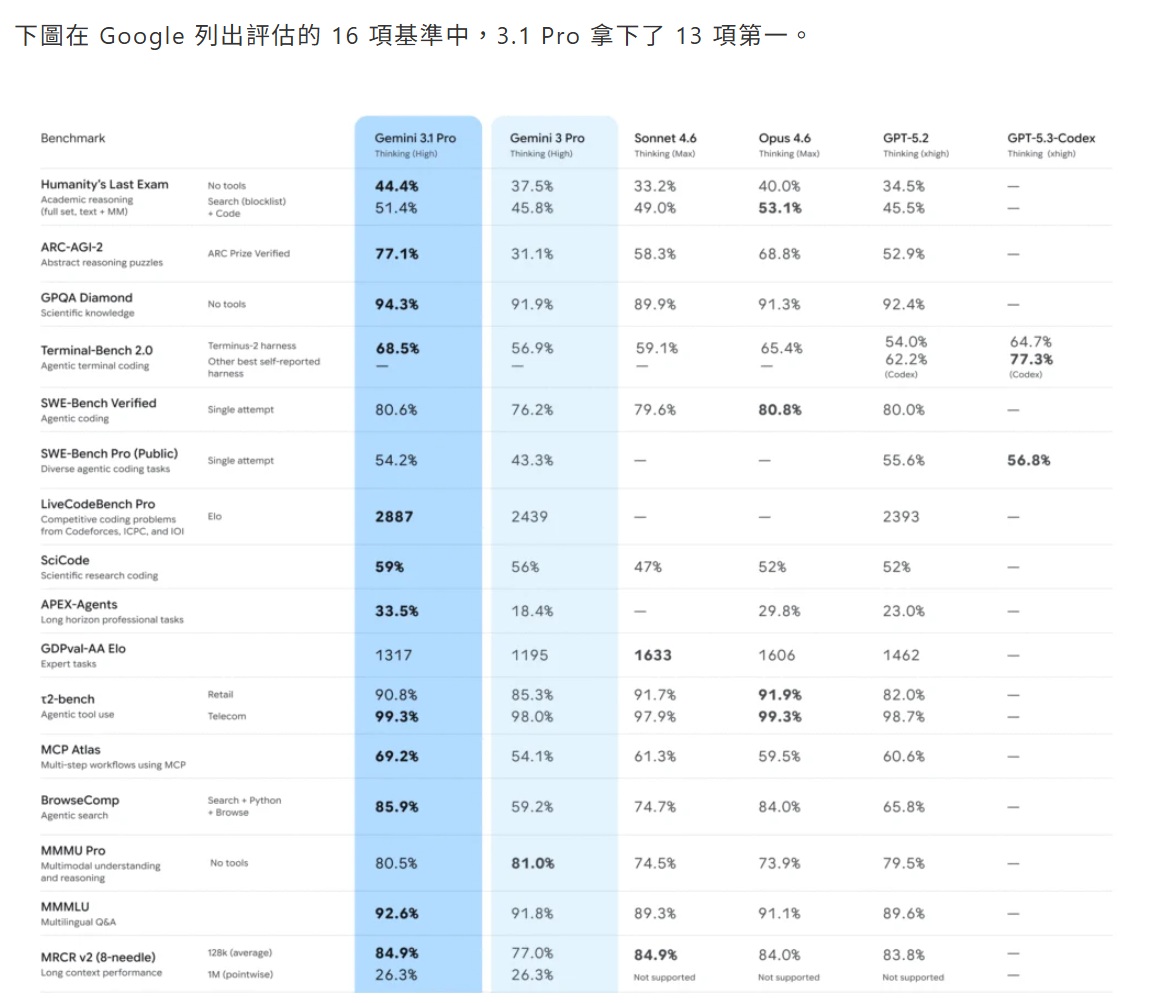1152x1003 pixels.
Task: Select the 'Terminal-Bench 2.0' row label
Action: pyautogui.click(x=96, y=350)
